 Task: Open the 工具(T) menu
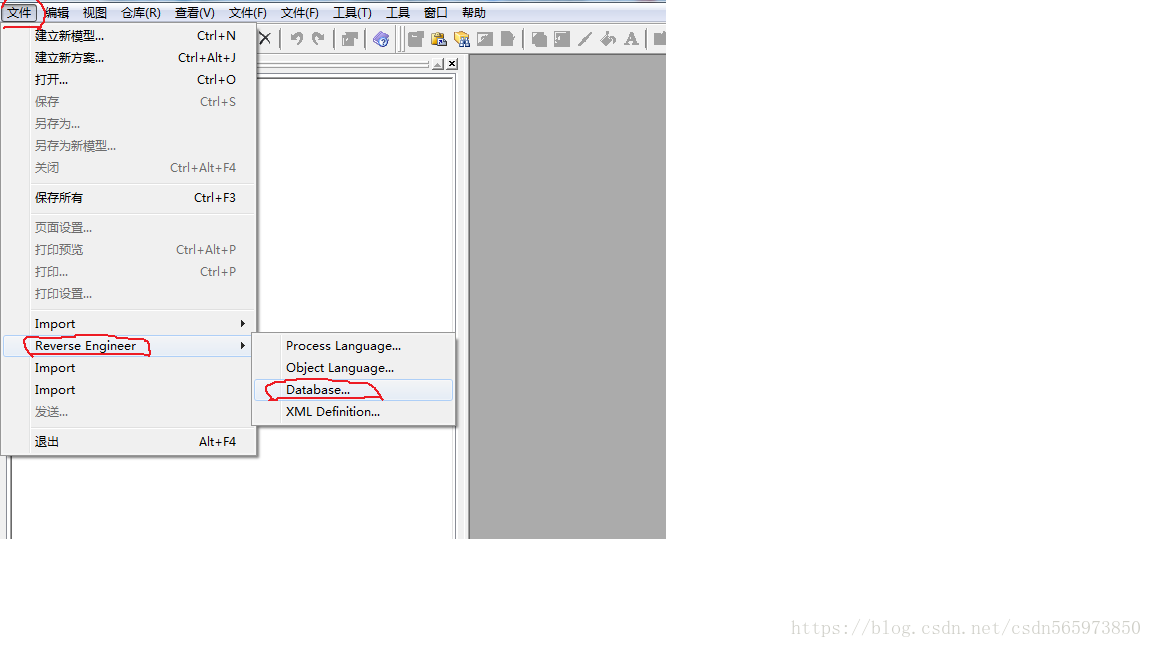pyautogui.click(x=352, y=12)
